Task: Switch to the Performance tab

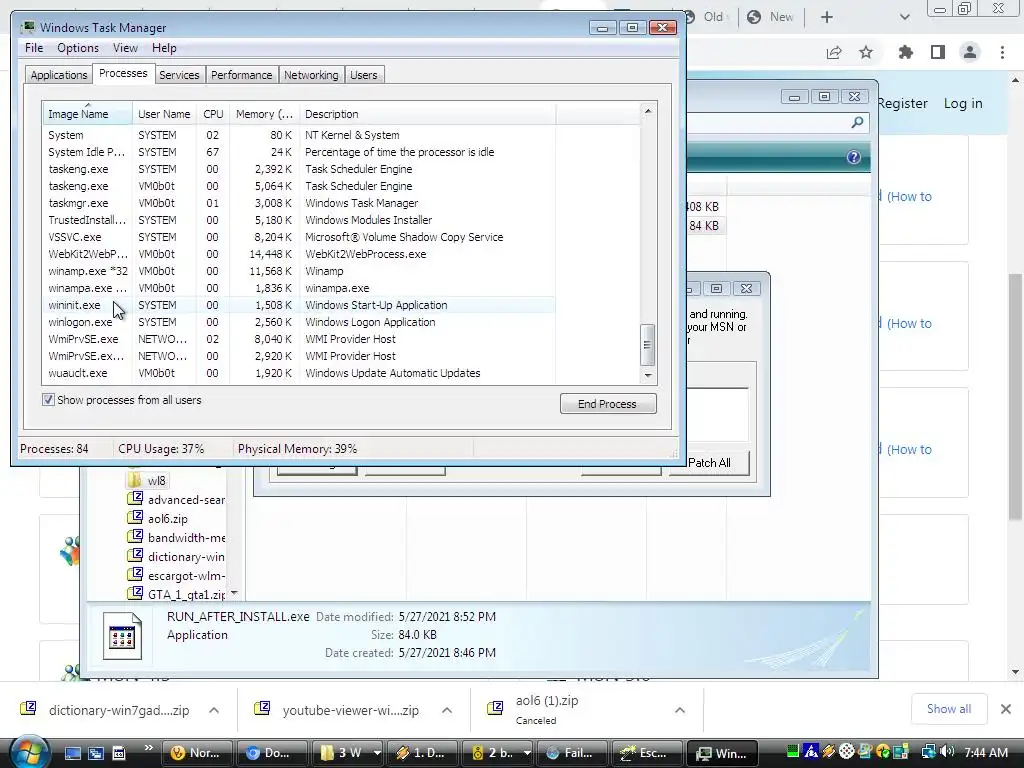Action: [242, 74]
